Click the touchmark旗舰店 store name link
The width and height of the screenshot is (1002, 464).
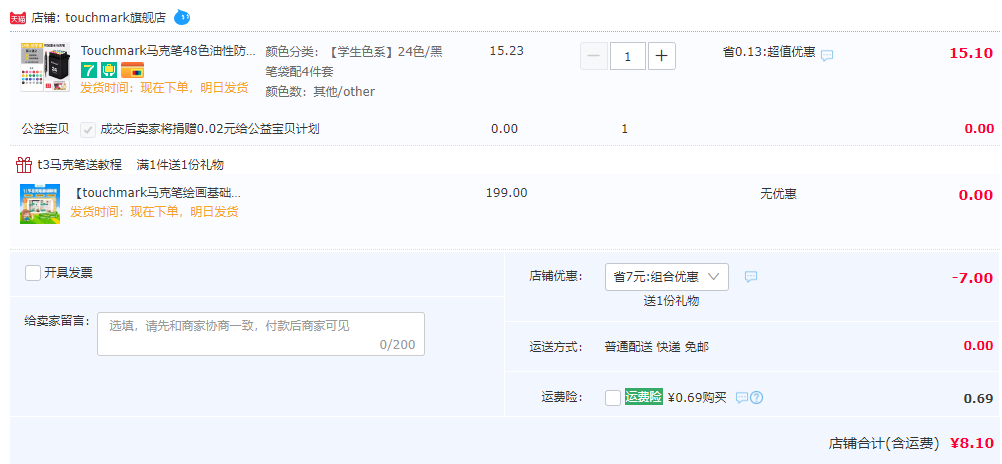[x=115, y=18]
